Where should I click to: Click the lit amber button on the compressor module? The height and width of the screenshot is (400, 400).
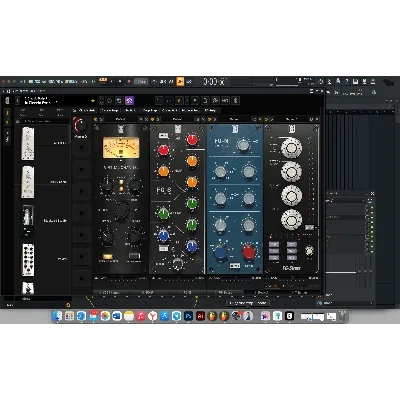pos(107,256)
